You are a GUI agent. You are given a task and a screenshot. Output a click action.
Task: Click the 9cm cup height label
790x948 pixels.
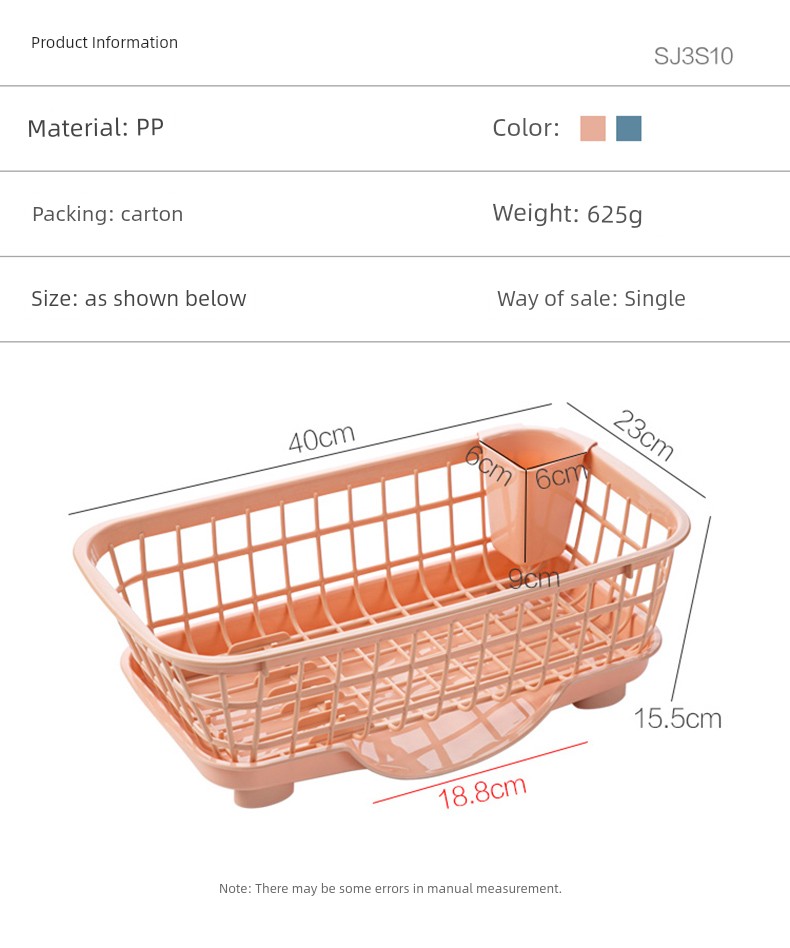(534, 578)
